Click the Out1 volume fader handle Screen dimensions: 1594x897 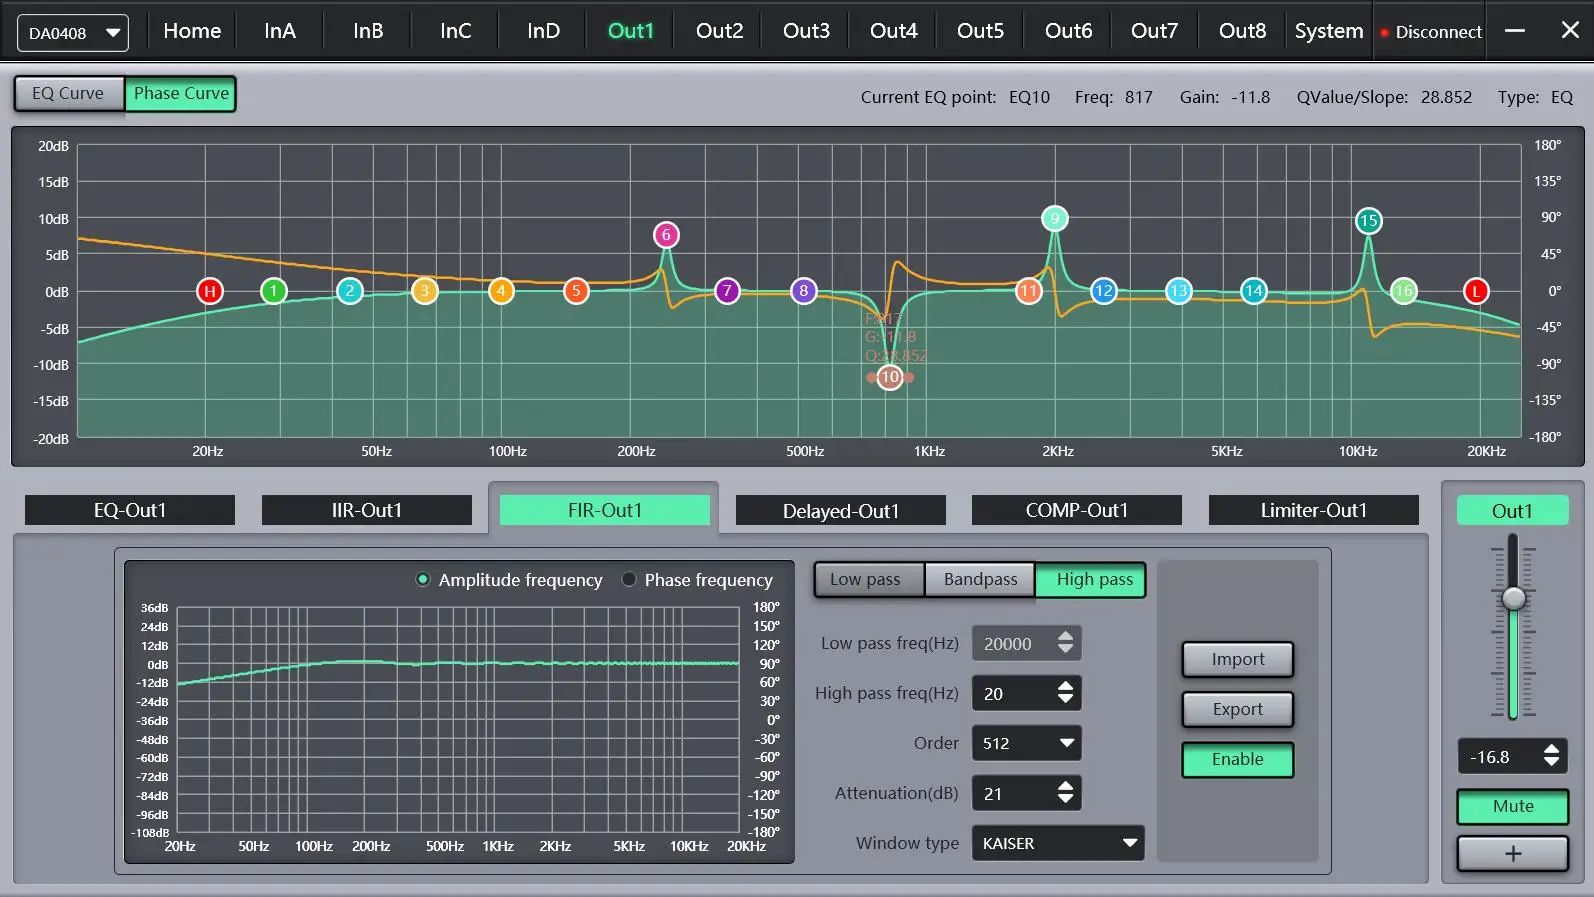[x=1514, y=598]
